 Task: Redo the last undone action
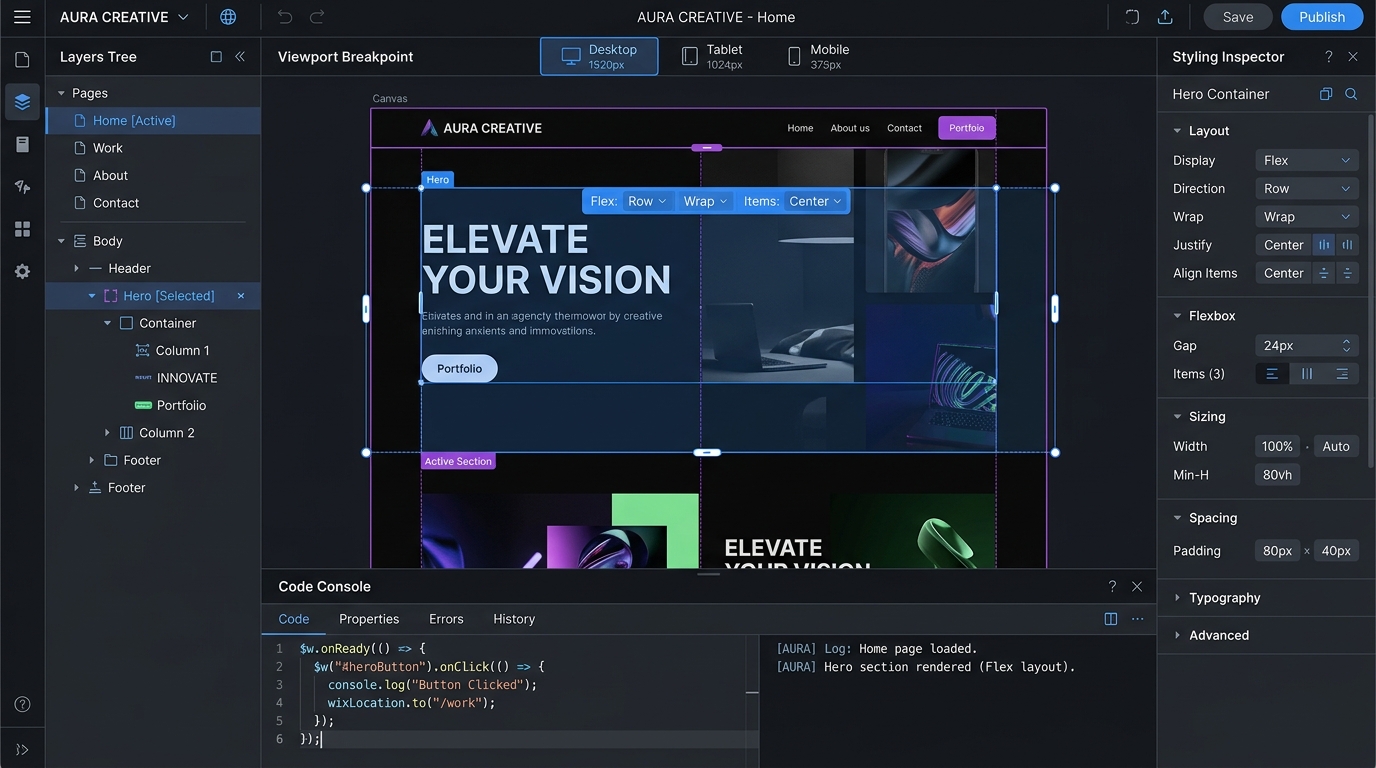pos(317,17)
